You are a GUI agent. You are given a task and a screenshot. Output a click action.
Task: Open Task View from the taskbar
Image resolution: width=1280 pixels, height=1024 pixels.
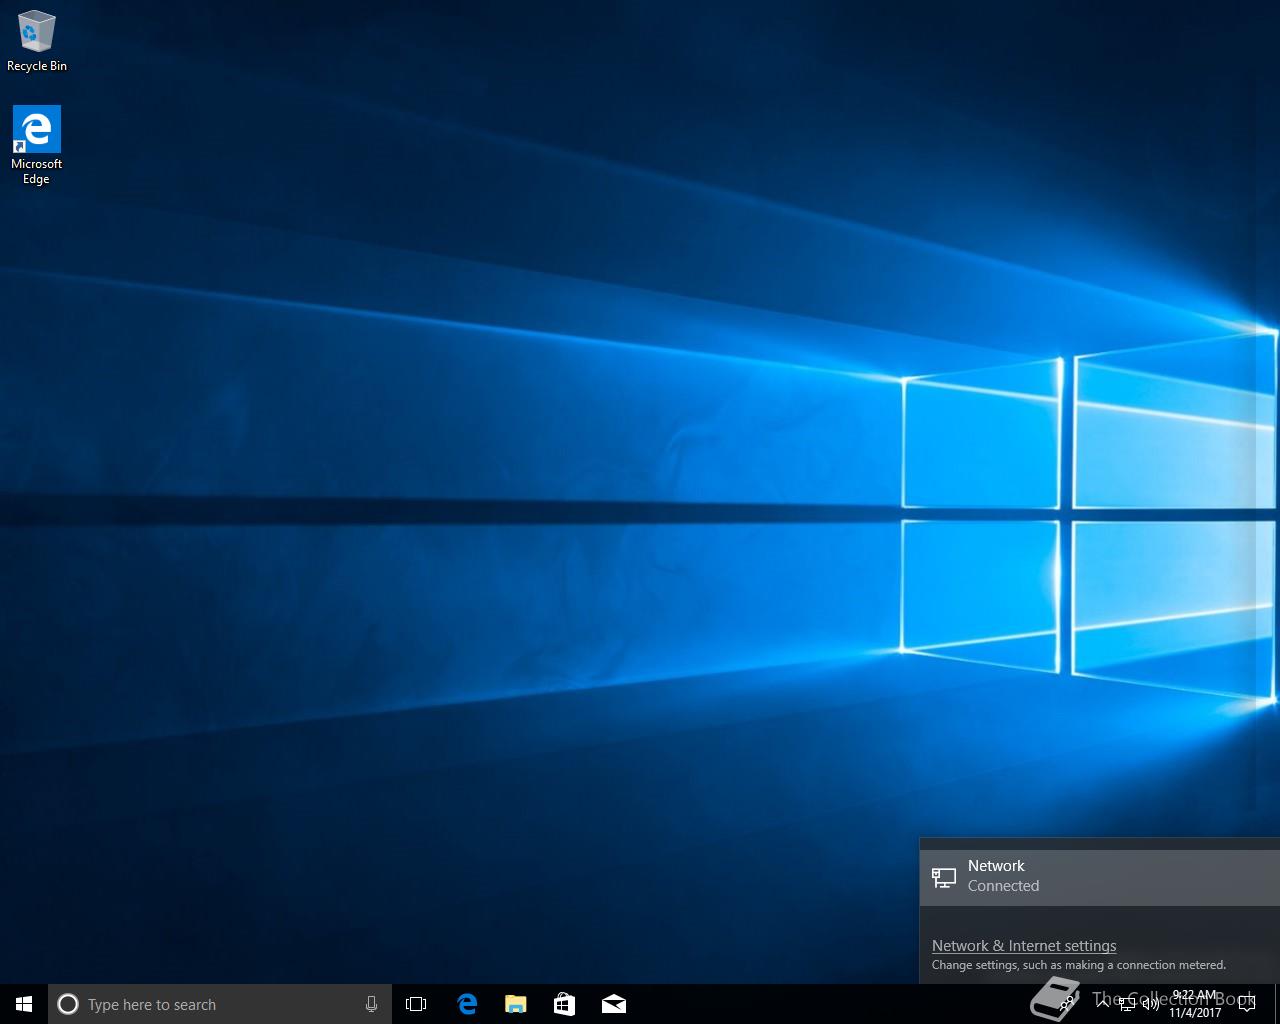416,1004
